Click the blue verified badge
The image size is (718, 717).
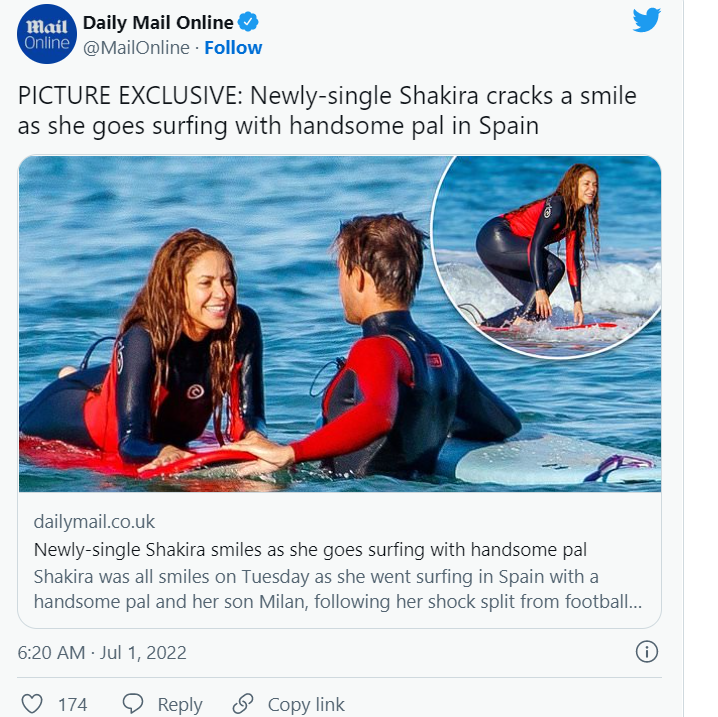coord(250,22)
